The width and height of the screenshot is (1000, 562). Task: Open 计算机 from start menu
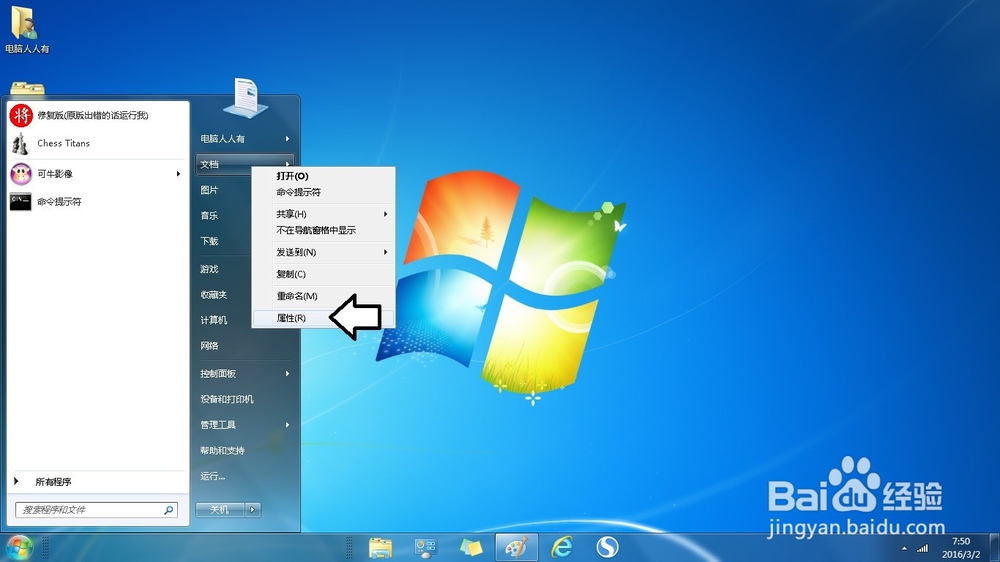[x=214, y=320]
